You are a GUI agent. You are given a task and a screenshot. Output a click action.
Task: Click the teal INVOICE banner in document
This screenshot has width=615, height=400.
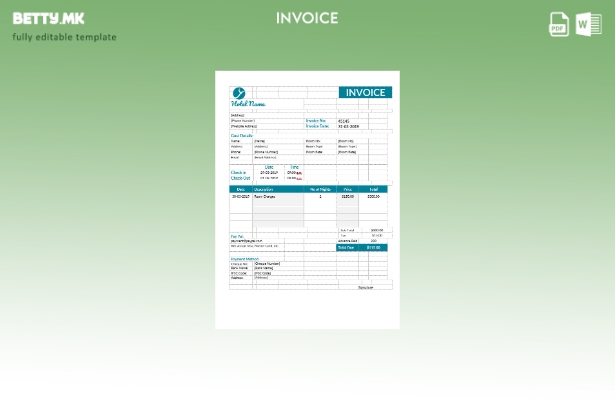pyautogui.click(x=365, y=92)
